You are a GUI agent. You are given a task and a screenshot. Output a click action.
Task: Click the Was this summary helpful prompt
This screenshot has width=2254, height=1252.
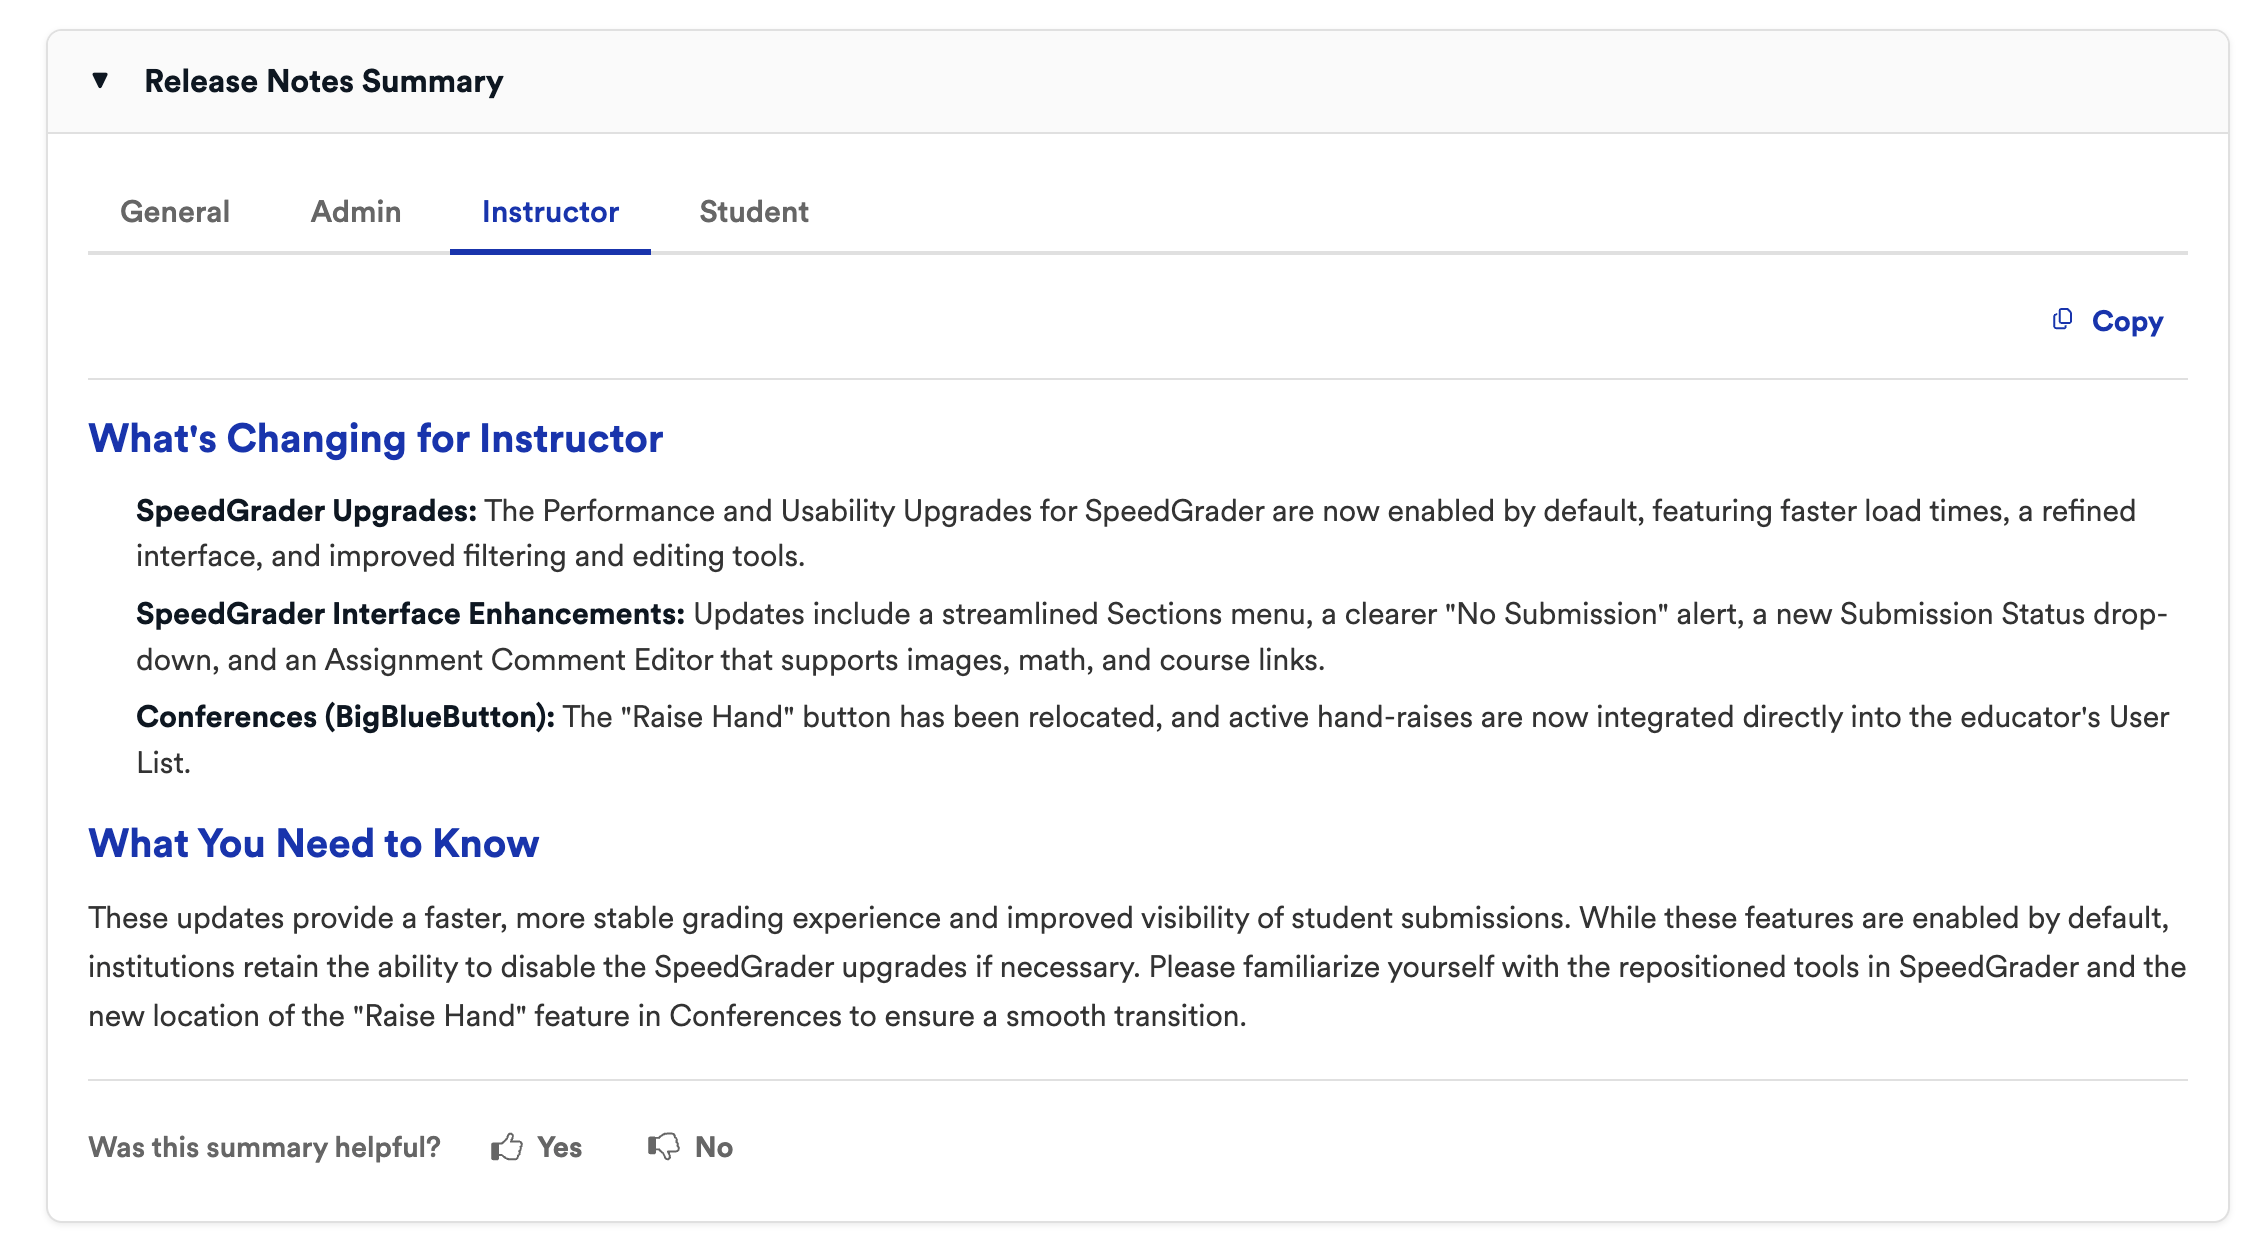pyautogui.click(x=265, y=1147)
